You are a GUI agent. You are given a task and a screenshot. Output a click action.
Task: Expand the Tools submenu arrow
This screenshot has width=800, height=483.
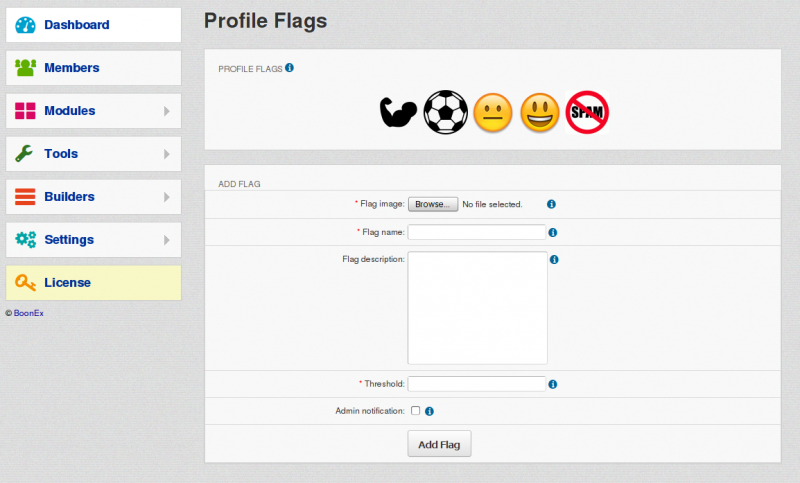click(x=167, y=154)
